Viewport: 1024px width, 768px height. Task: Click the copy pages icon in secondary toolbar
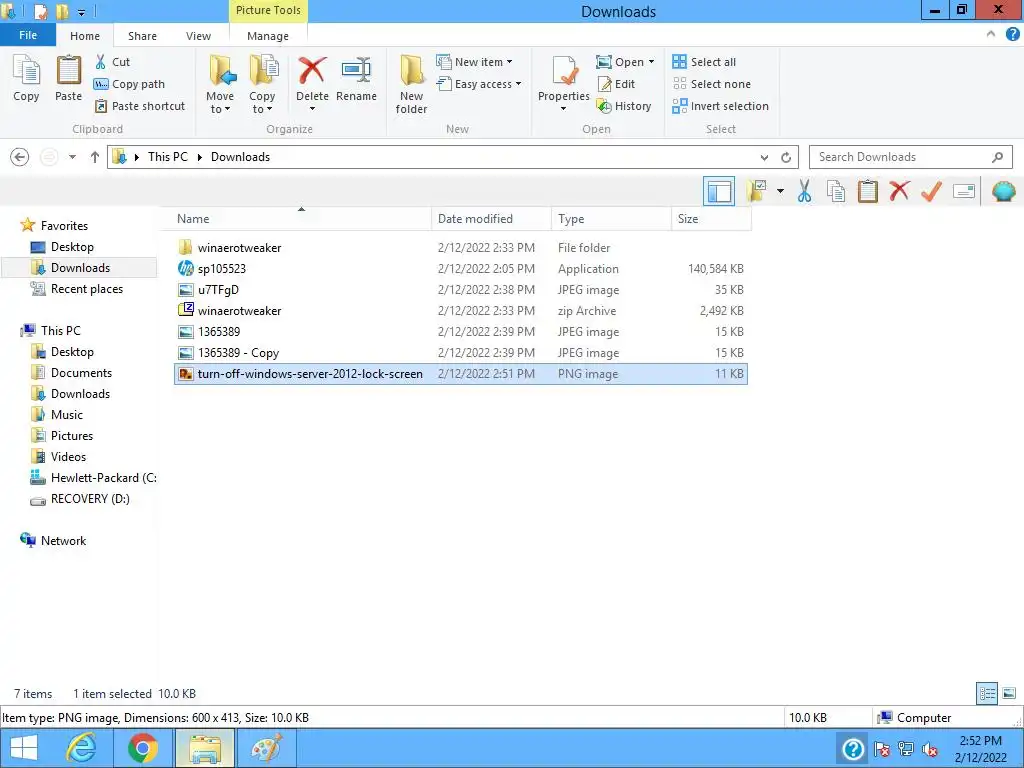click(x=836, y=191)
